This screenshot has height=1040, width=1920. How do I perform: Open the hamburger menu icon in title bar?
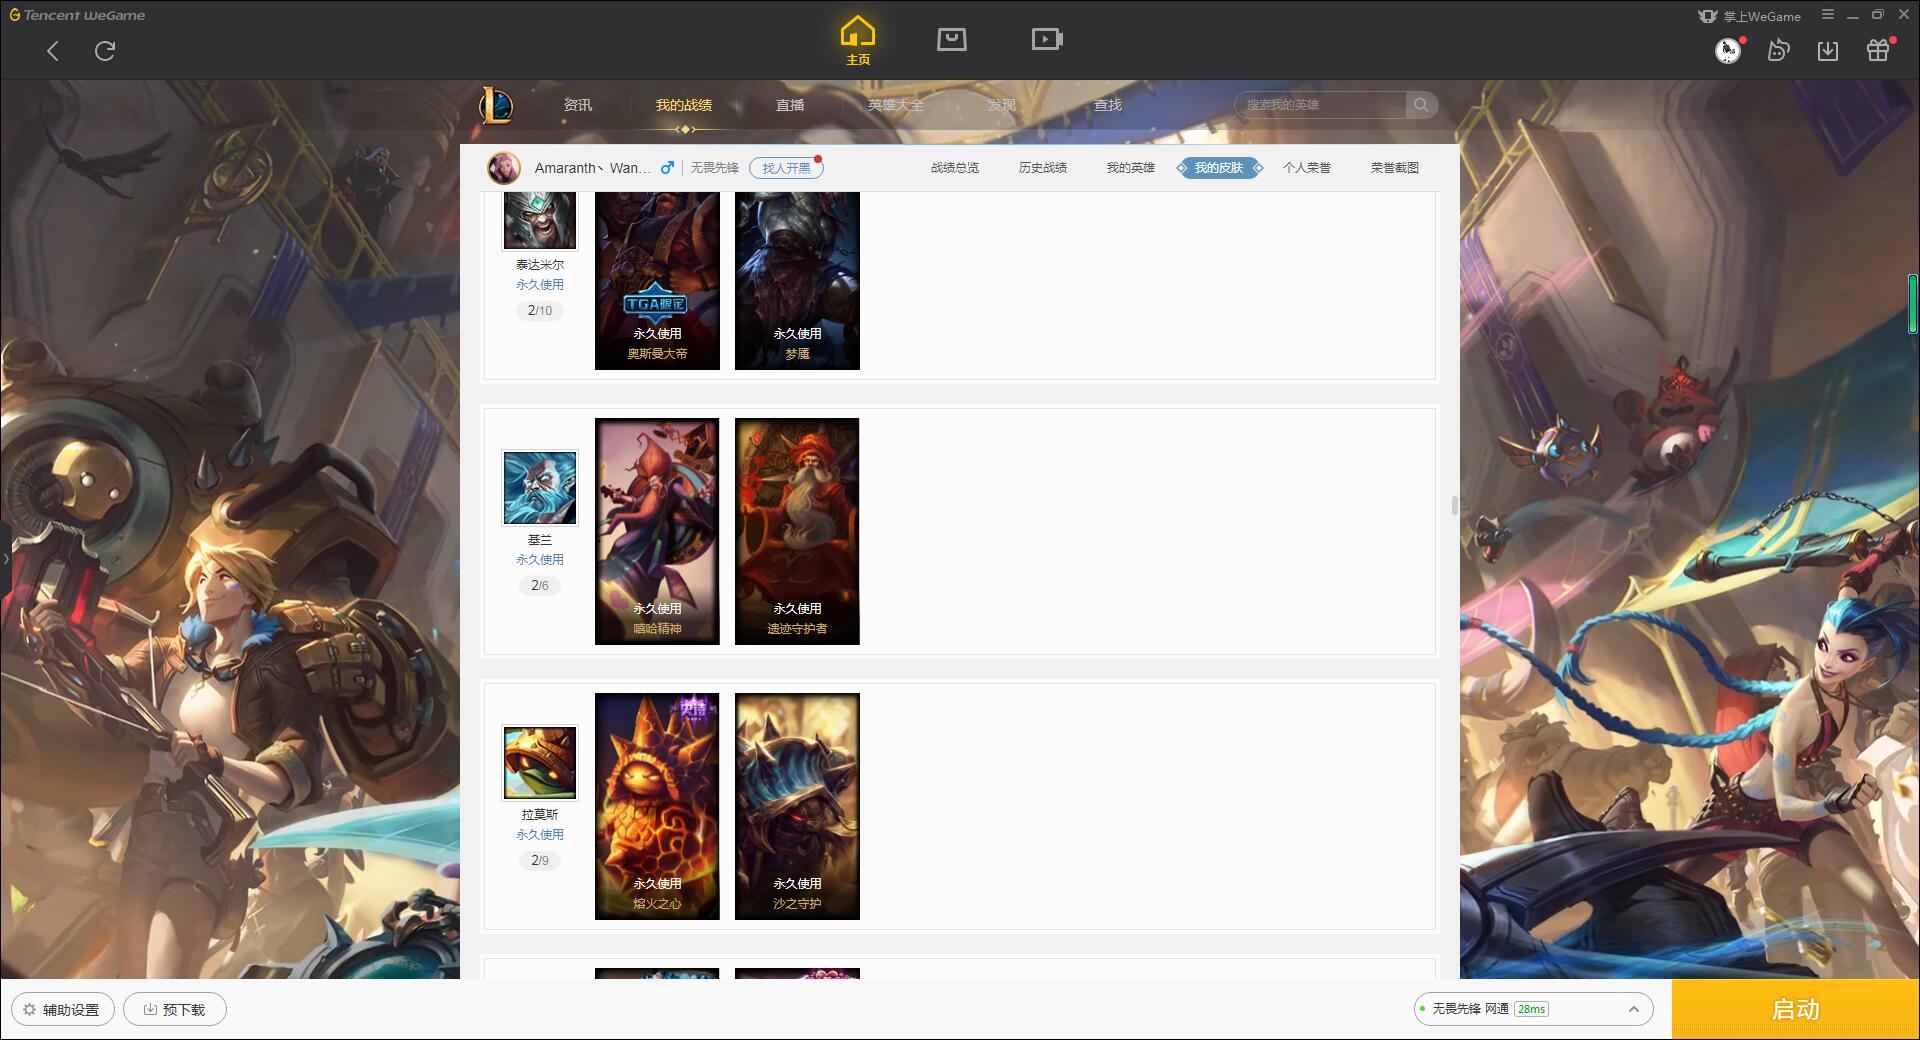1828,15
